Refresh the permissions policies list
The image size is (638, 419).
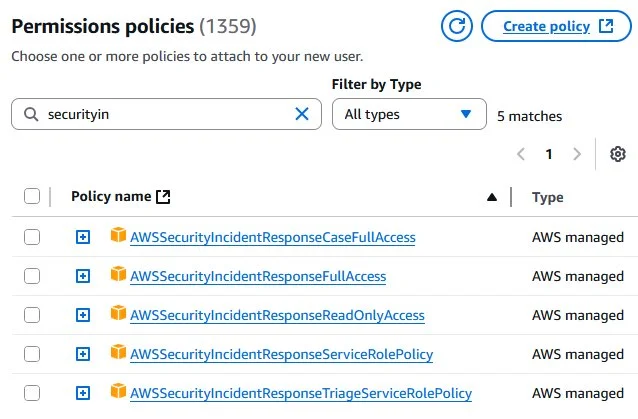coord(457,26)
